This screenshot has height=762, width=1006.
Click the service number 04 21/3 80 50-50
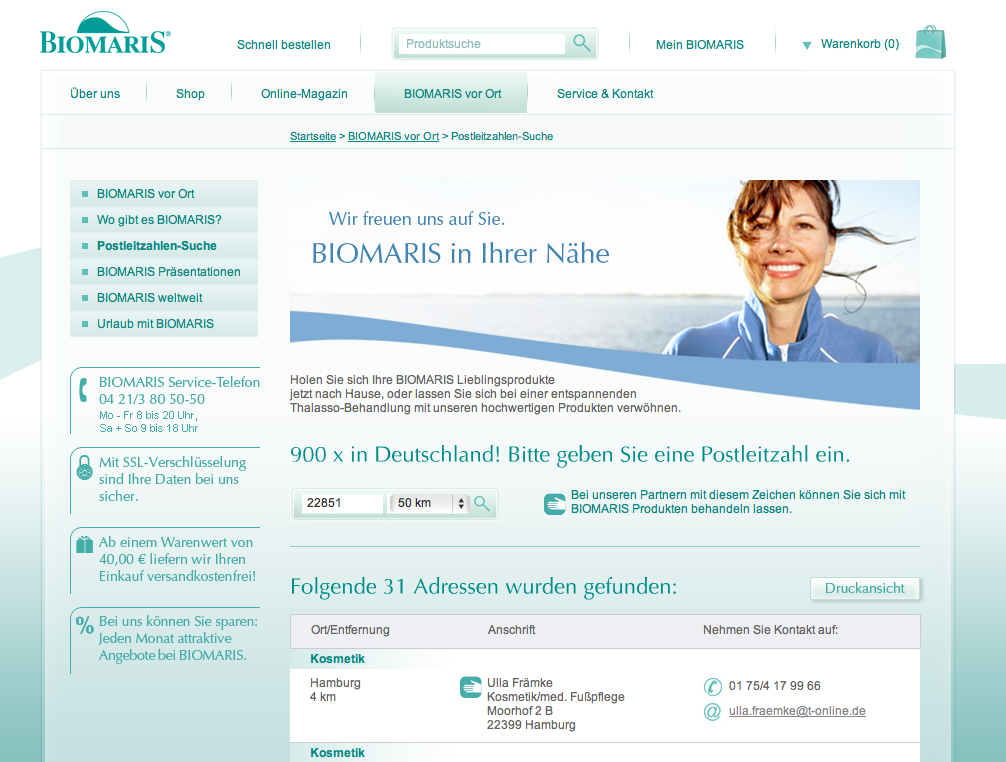pyautogui.click(x=152, y=399)
